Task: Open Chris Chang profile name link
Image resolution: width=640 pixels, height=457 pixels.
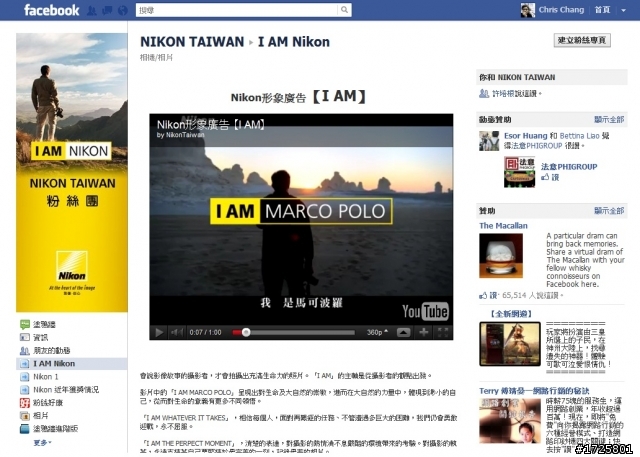Action: click(x=561, y=10)
